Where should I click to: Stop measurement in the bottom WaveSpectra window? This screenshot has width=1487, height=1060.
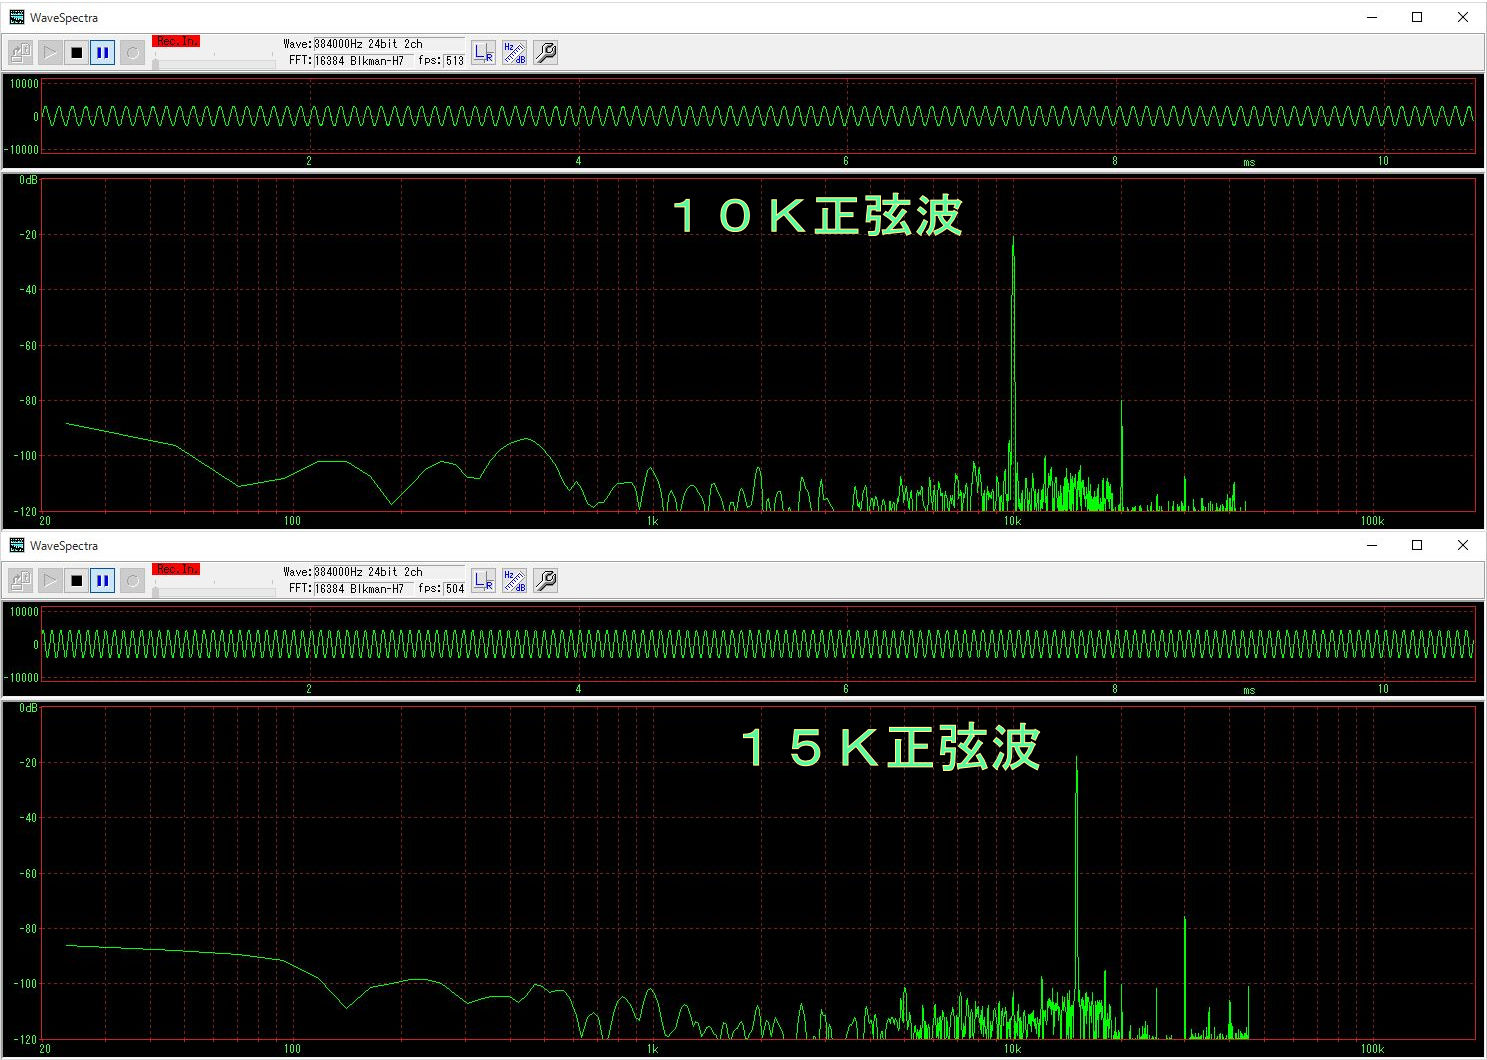click(x=76, y=580)
